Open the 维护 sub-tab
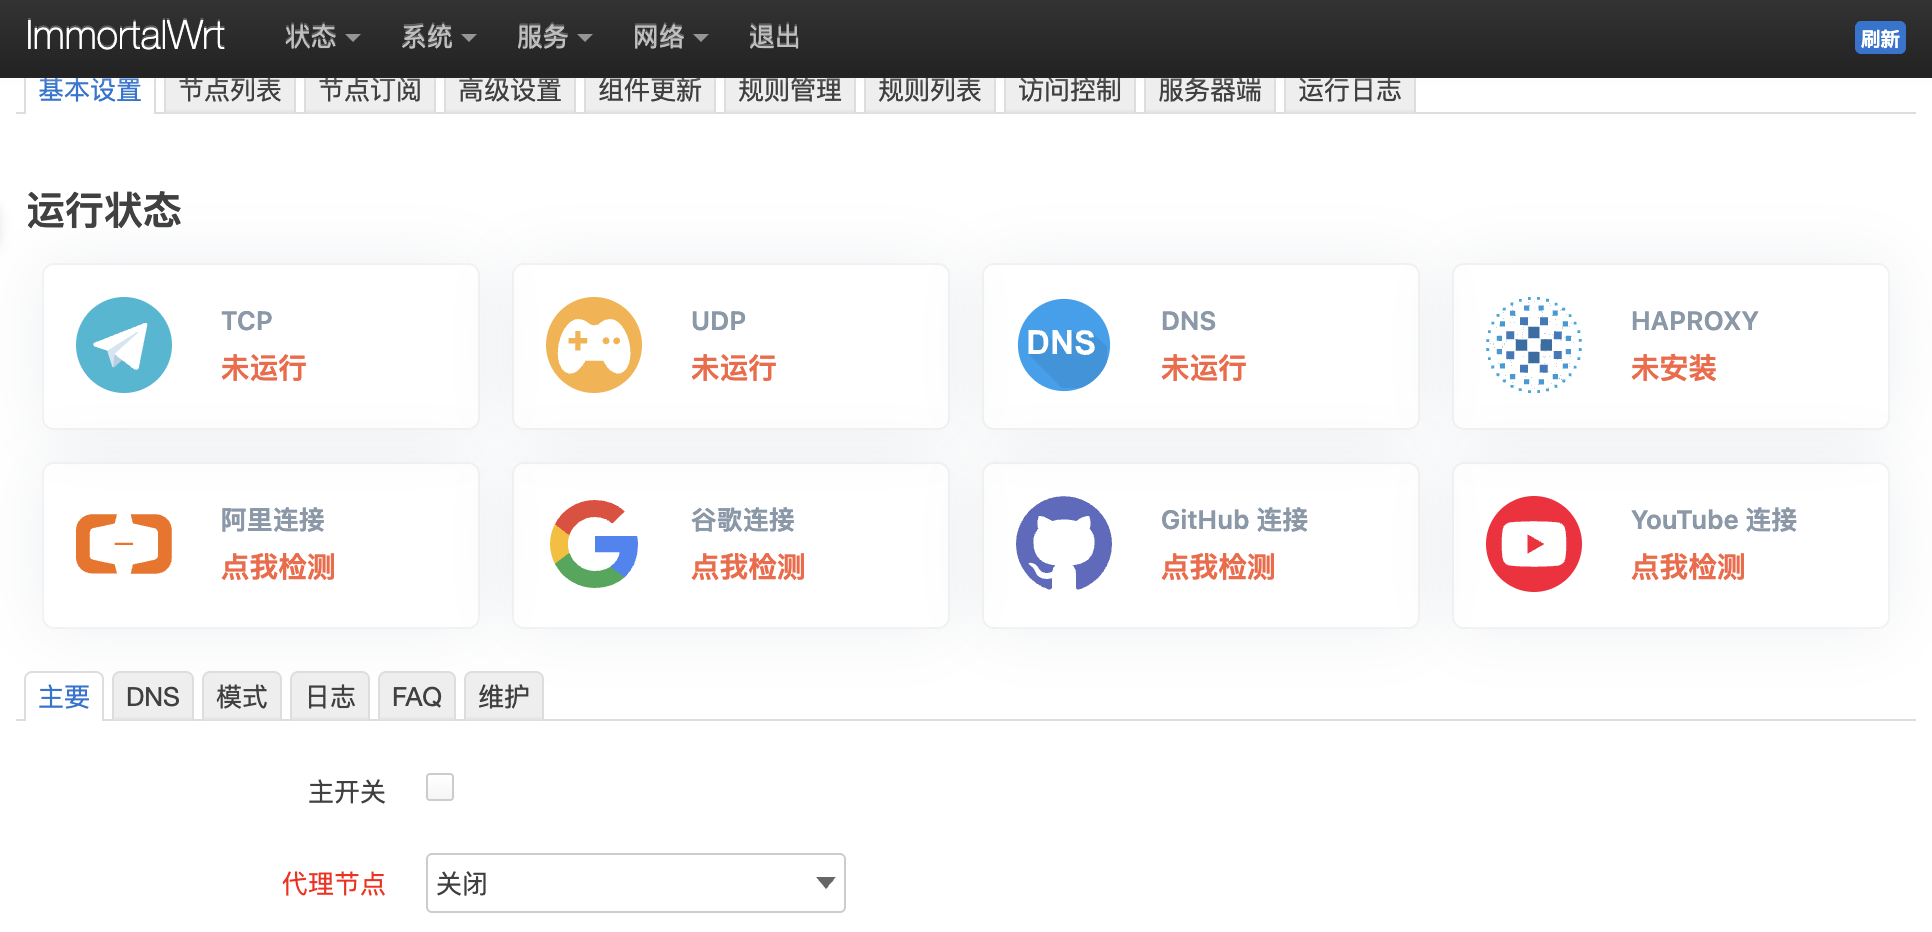 tap(504, 696)
